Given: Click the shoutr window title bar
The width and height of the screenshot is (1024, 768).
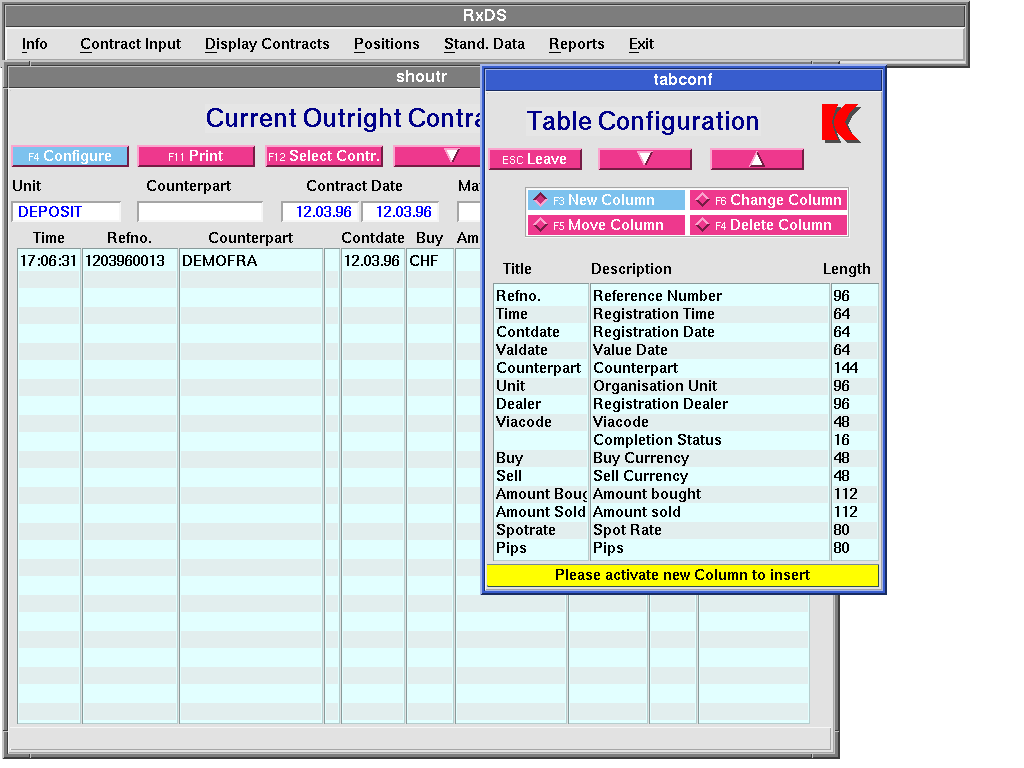Looking at the screenshot, I should coord(245,77).
